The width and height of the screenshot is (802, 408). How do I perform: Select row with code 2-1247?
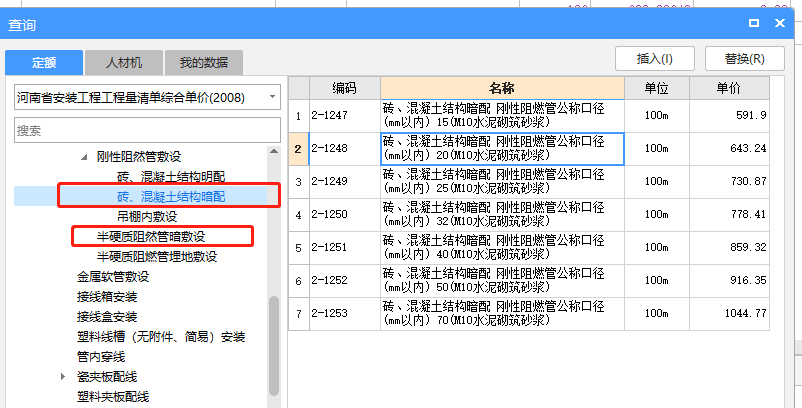pyautogui.click(x=345, y=116)
